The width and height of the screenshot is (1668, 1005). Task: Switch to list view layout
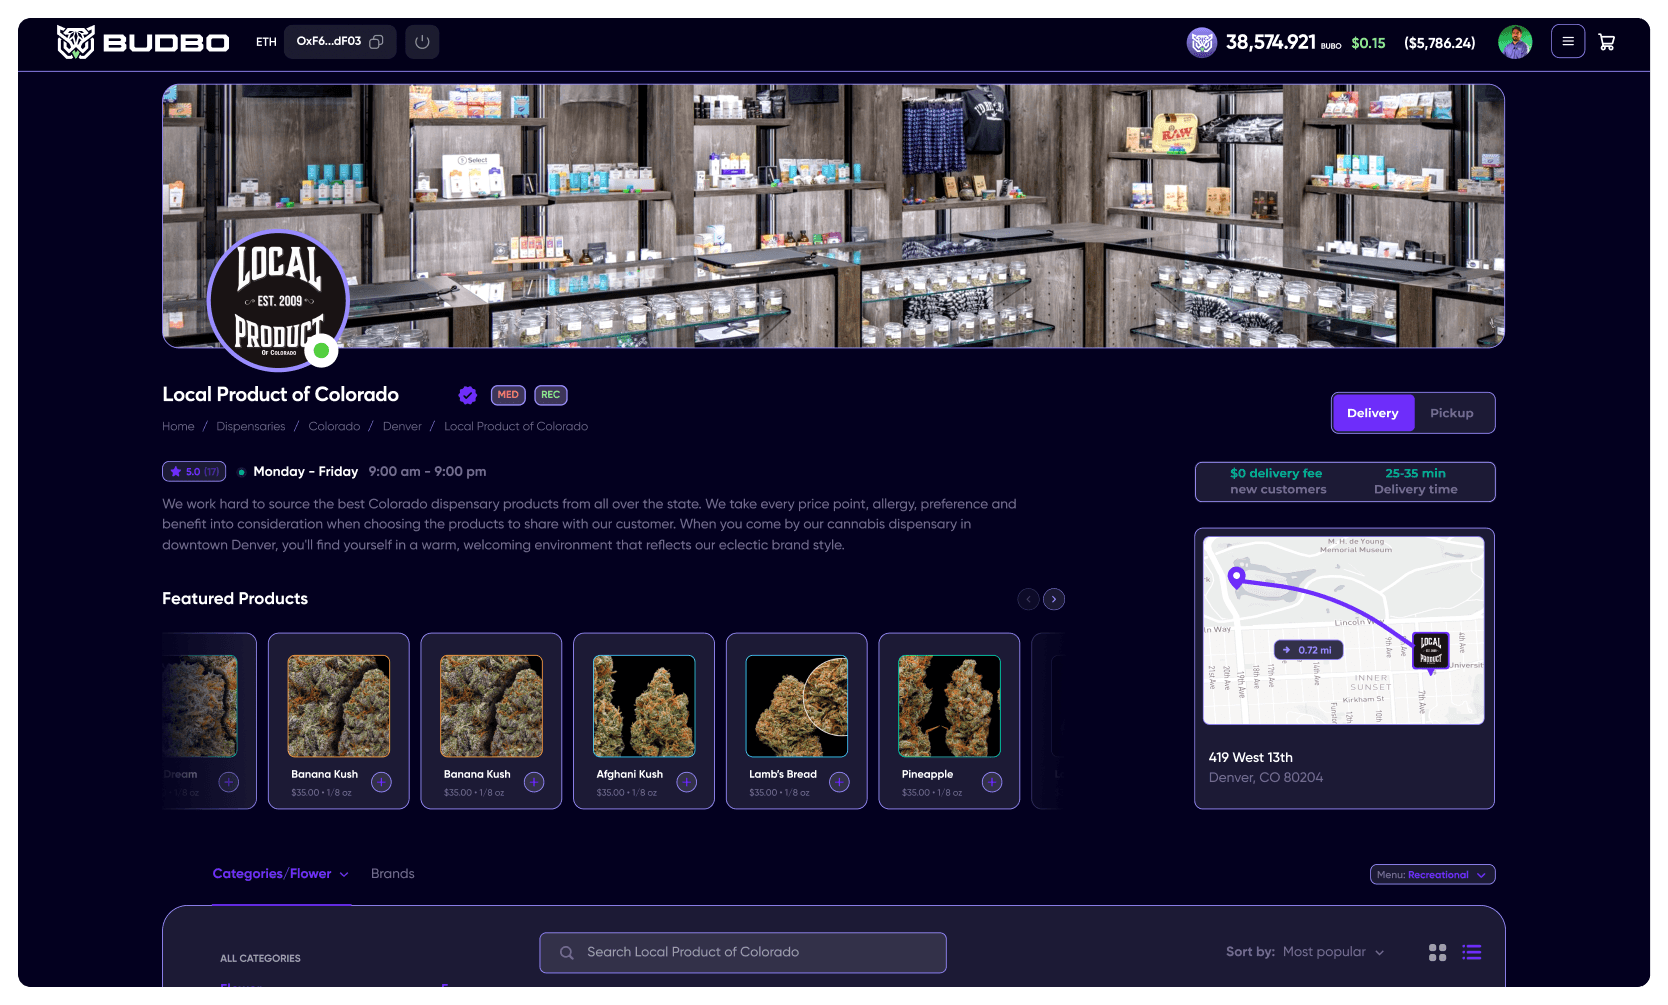[x=1471, y=952]
